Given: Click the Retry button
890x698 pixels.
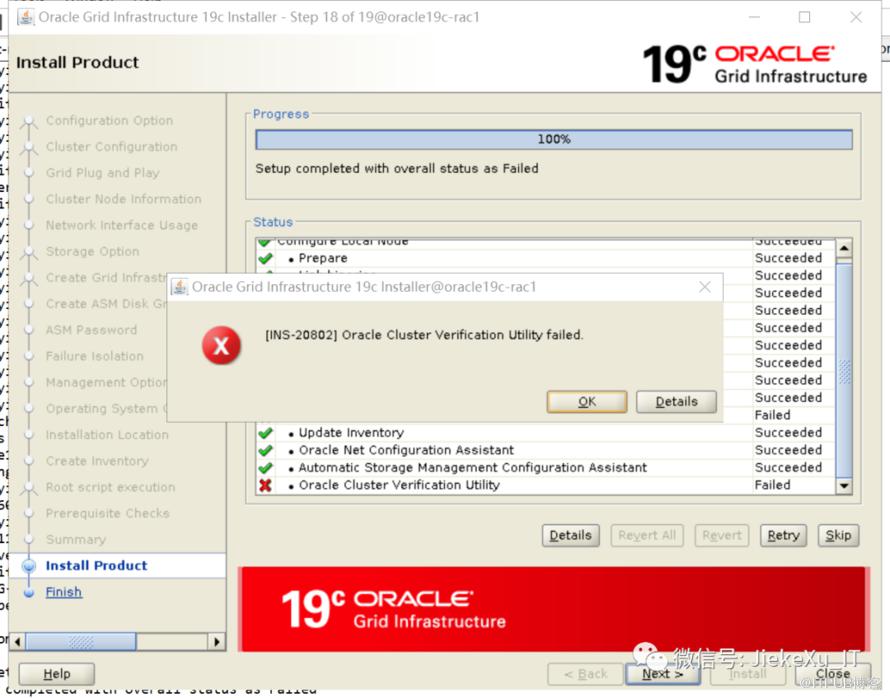Looking at the screenshot, I should (783, 535).
